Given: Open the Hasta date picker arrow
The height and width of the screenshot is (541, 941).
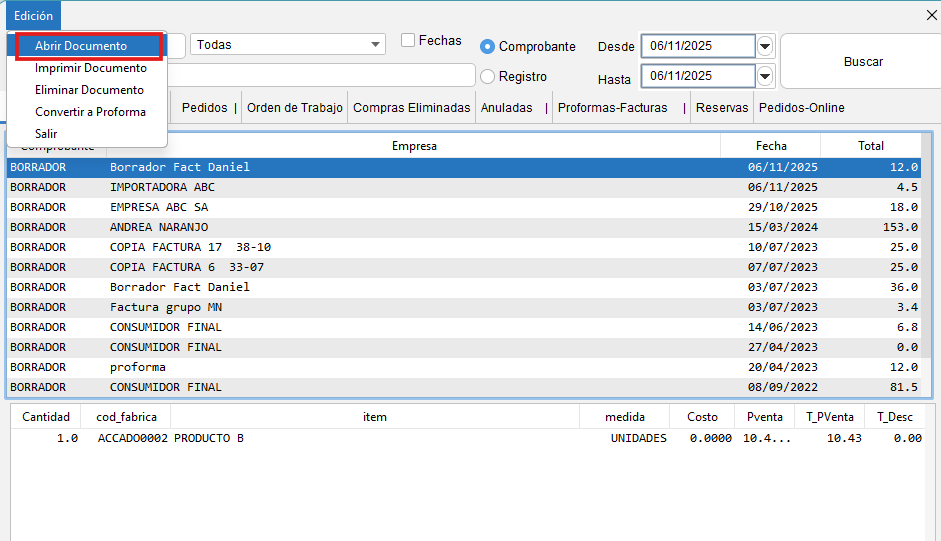Looking at the screenshot, I should coord(766,76).
